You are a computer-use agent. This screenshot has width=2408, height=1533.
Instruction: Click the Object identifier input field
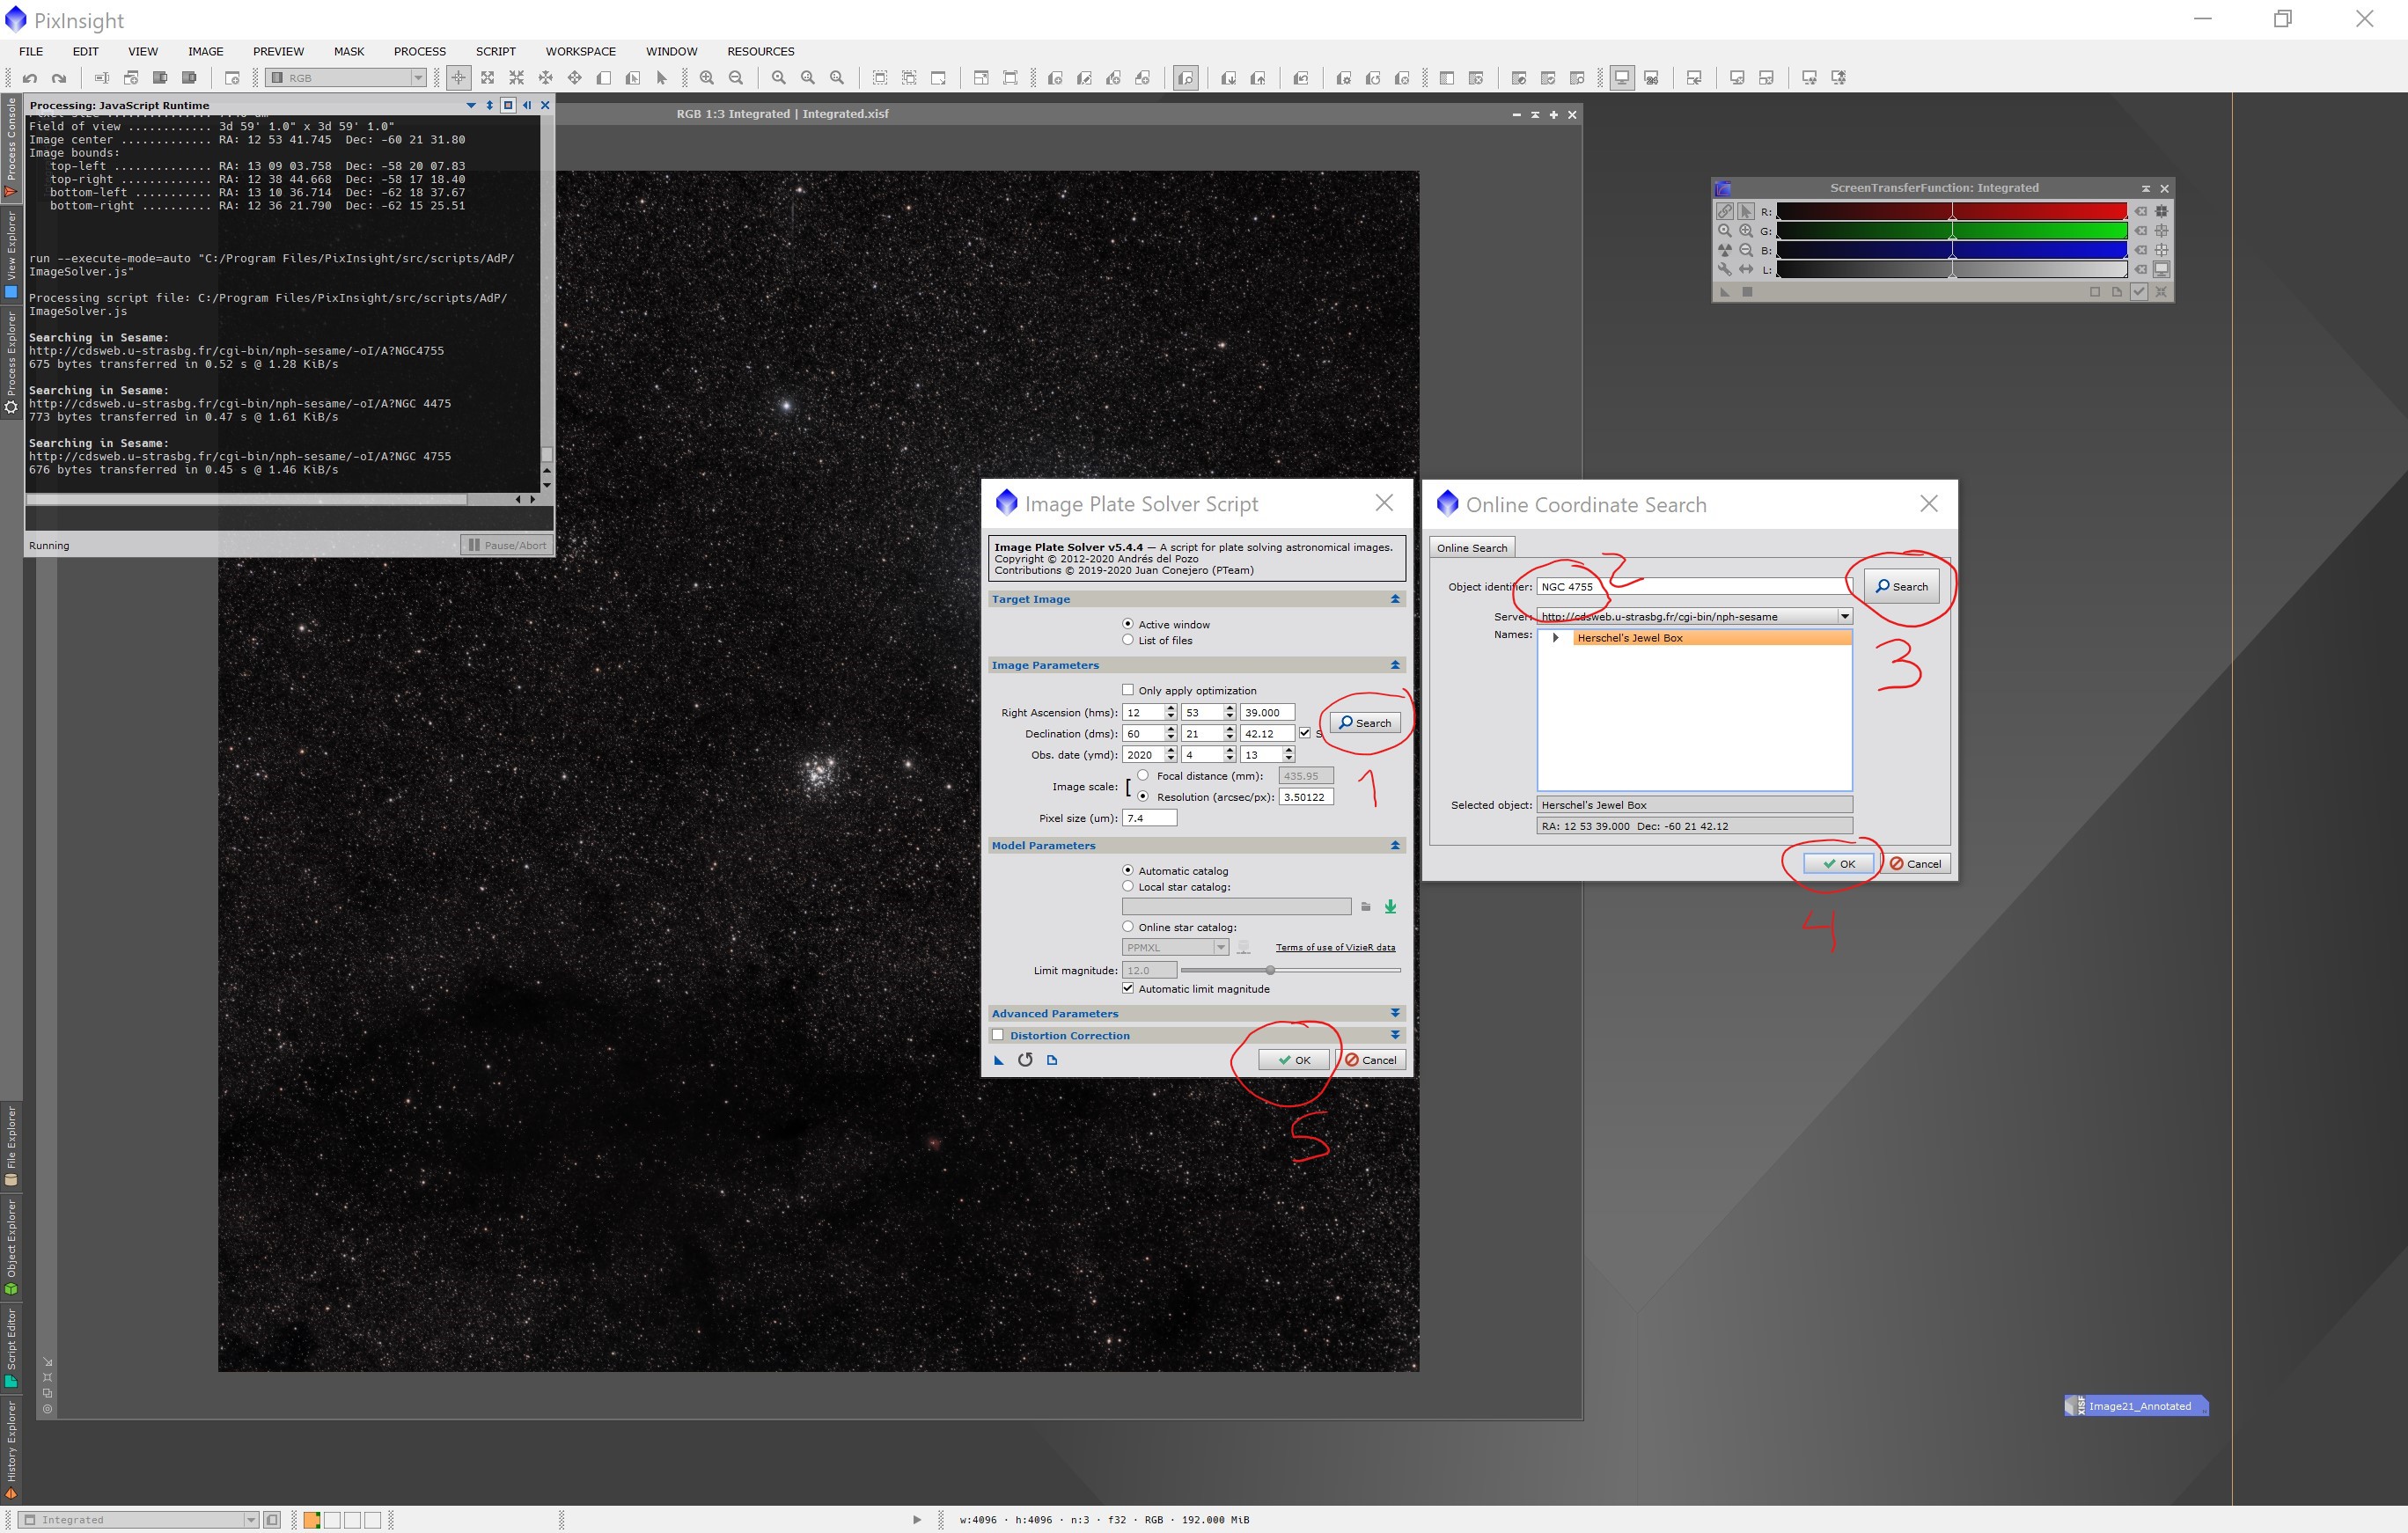pyautogui.click(x=1694, y=587)
